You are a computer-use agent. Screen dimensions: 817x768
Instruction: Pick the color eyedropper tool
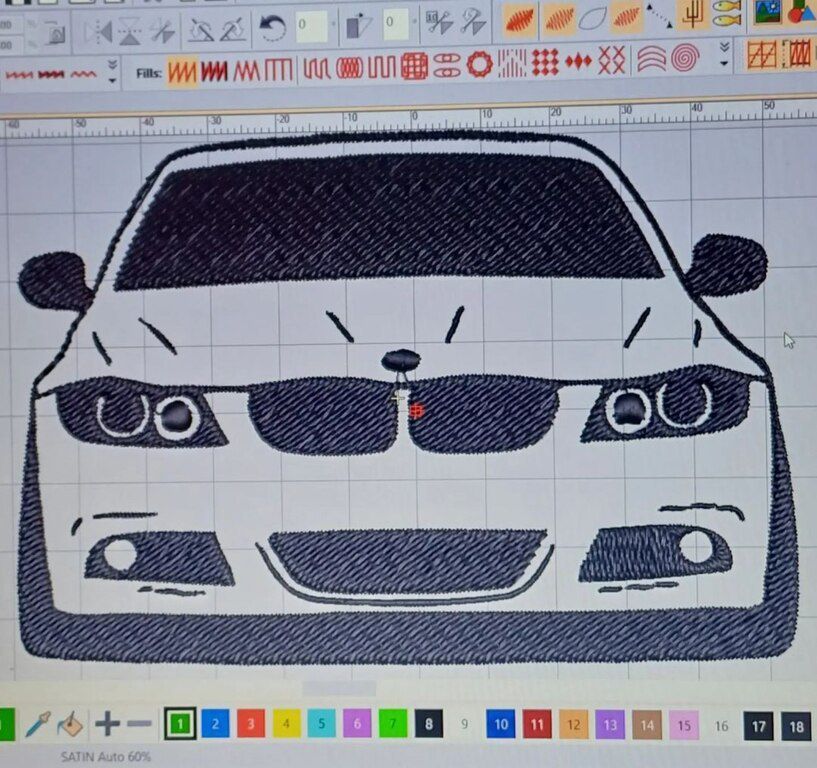tap(38, 724)
